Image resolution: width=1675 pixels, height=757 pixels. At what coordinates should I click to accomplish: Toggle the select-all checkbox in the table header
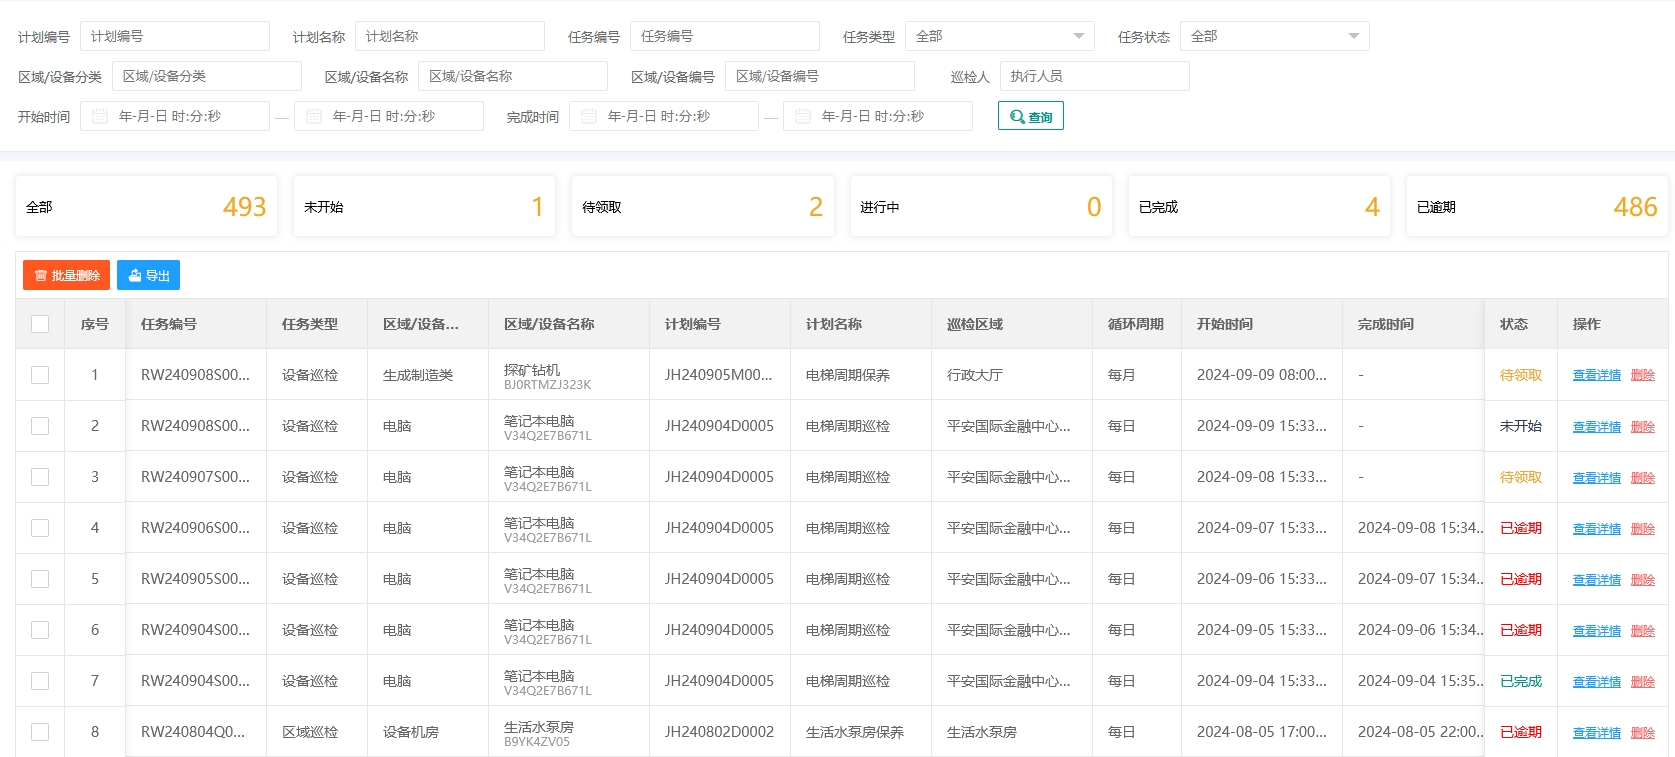coord(40,324)
